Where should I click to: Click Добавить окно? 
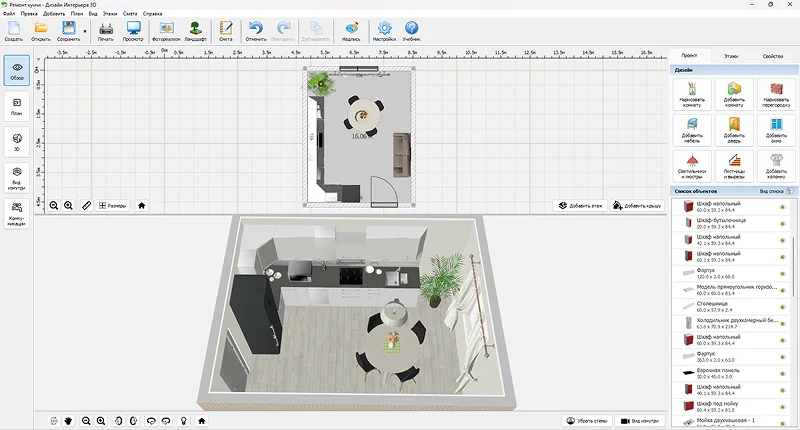tap(776, 130)
